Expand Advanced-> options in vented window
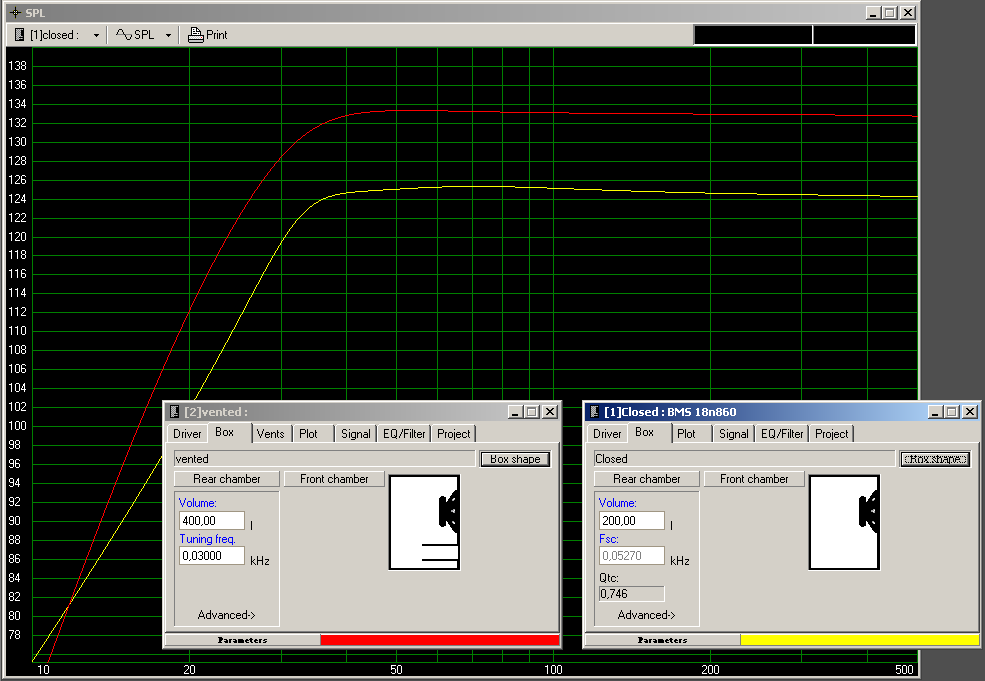Viewport: 985px width, 681px height. (x=226, y=615)
